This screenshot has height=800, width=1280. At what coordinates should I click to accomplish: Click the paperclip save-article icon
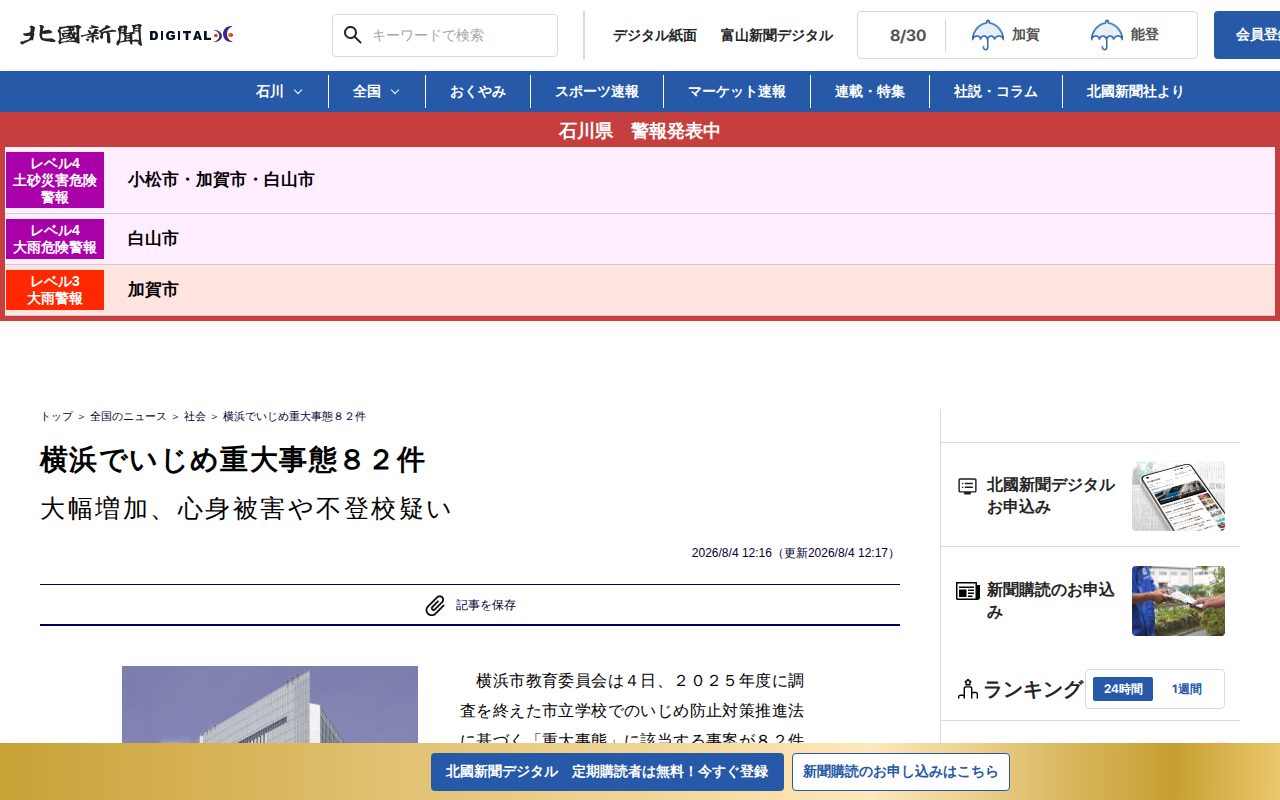(435, 605)
